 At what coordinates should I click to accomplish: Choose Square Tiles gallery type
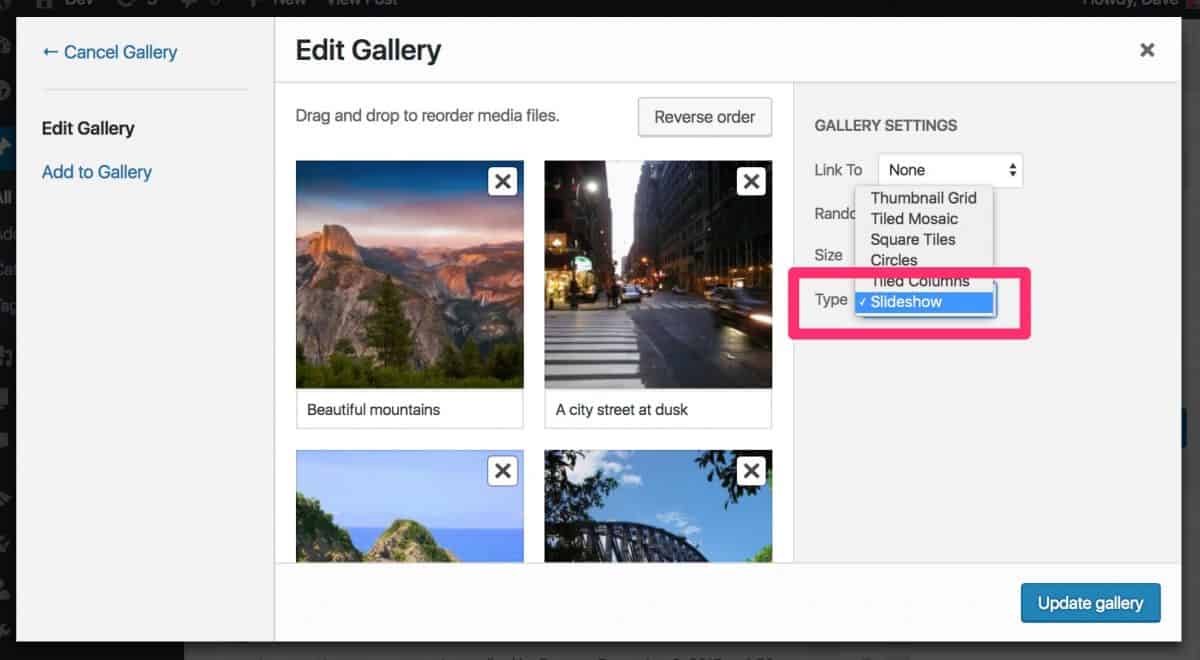coord(924,240)
